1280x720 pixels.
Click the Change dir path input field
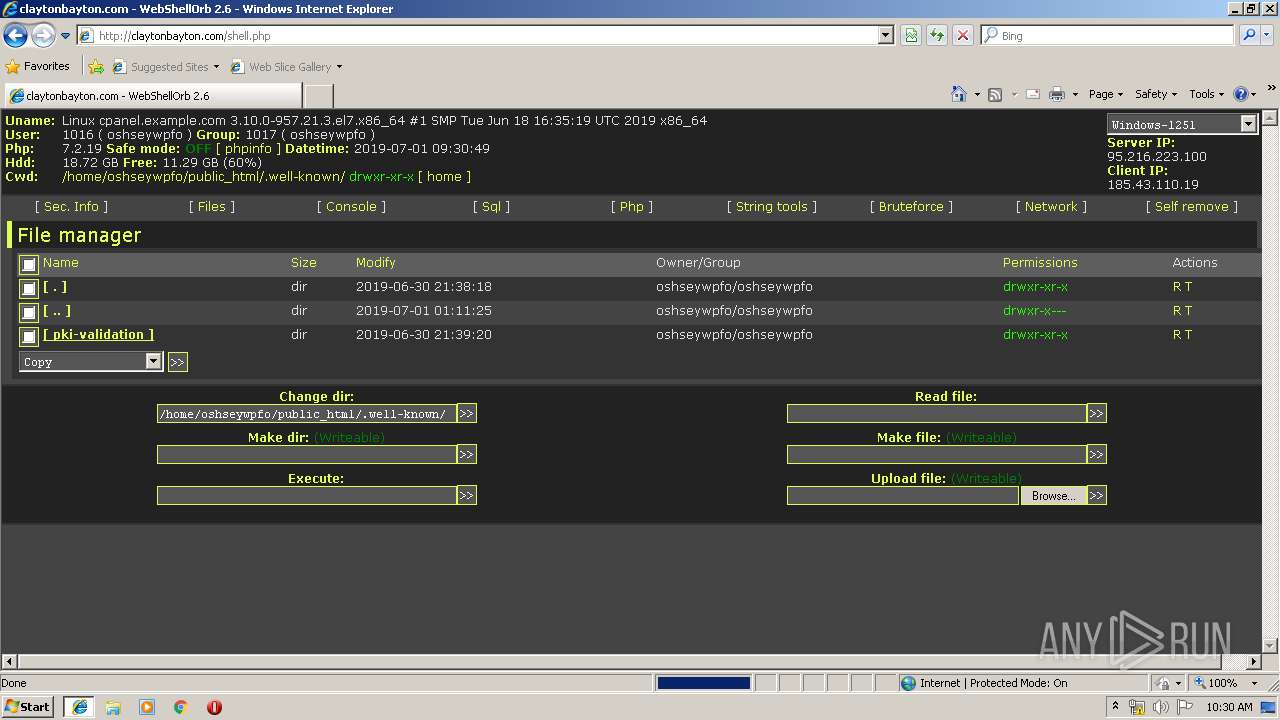pyautogui.click(x=306, y=413)
